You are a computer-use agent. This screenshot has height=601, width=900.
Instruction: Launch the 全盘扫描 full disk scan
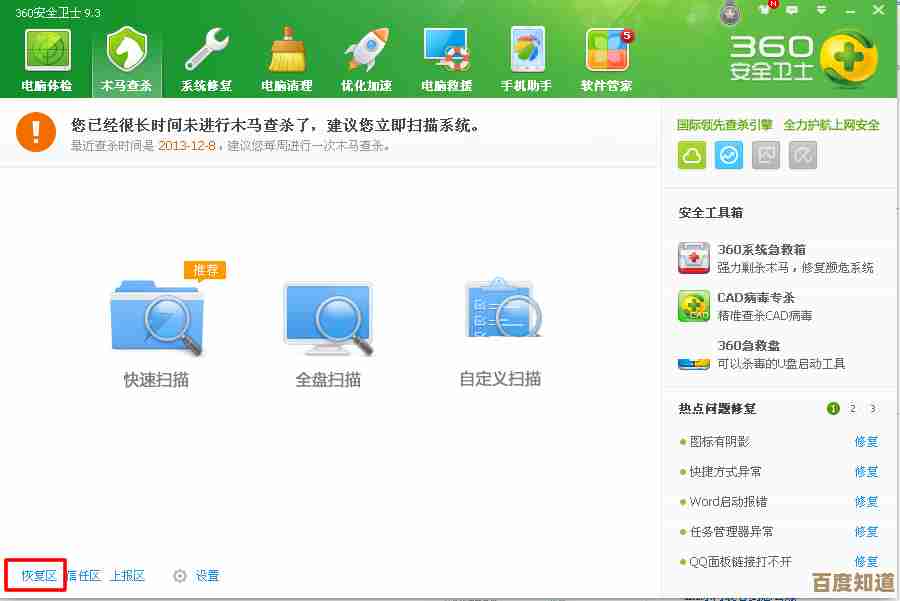(328, 320)
